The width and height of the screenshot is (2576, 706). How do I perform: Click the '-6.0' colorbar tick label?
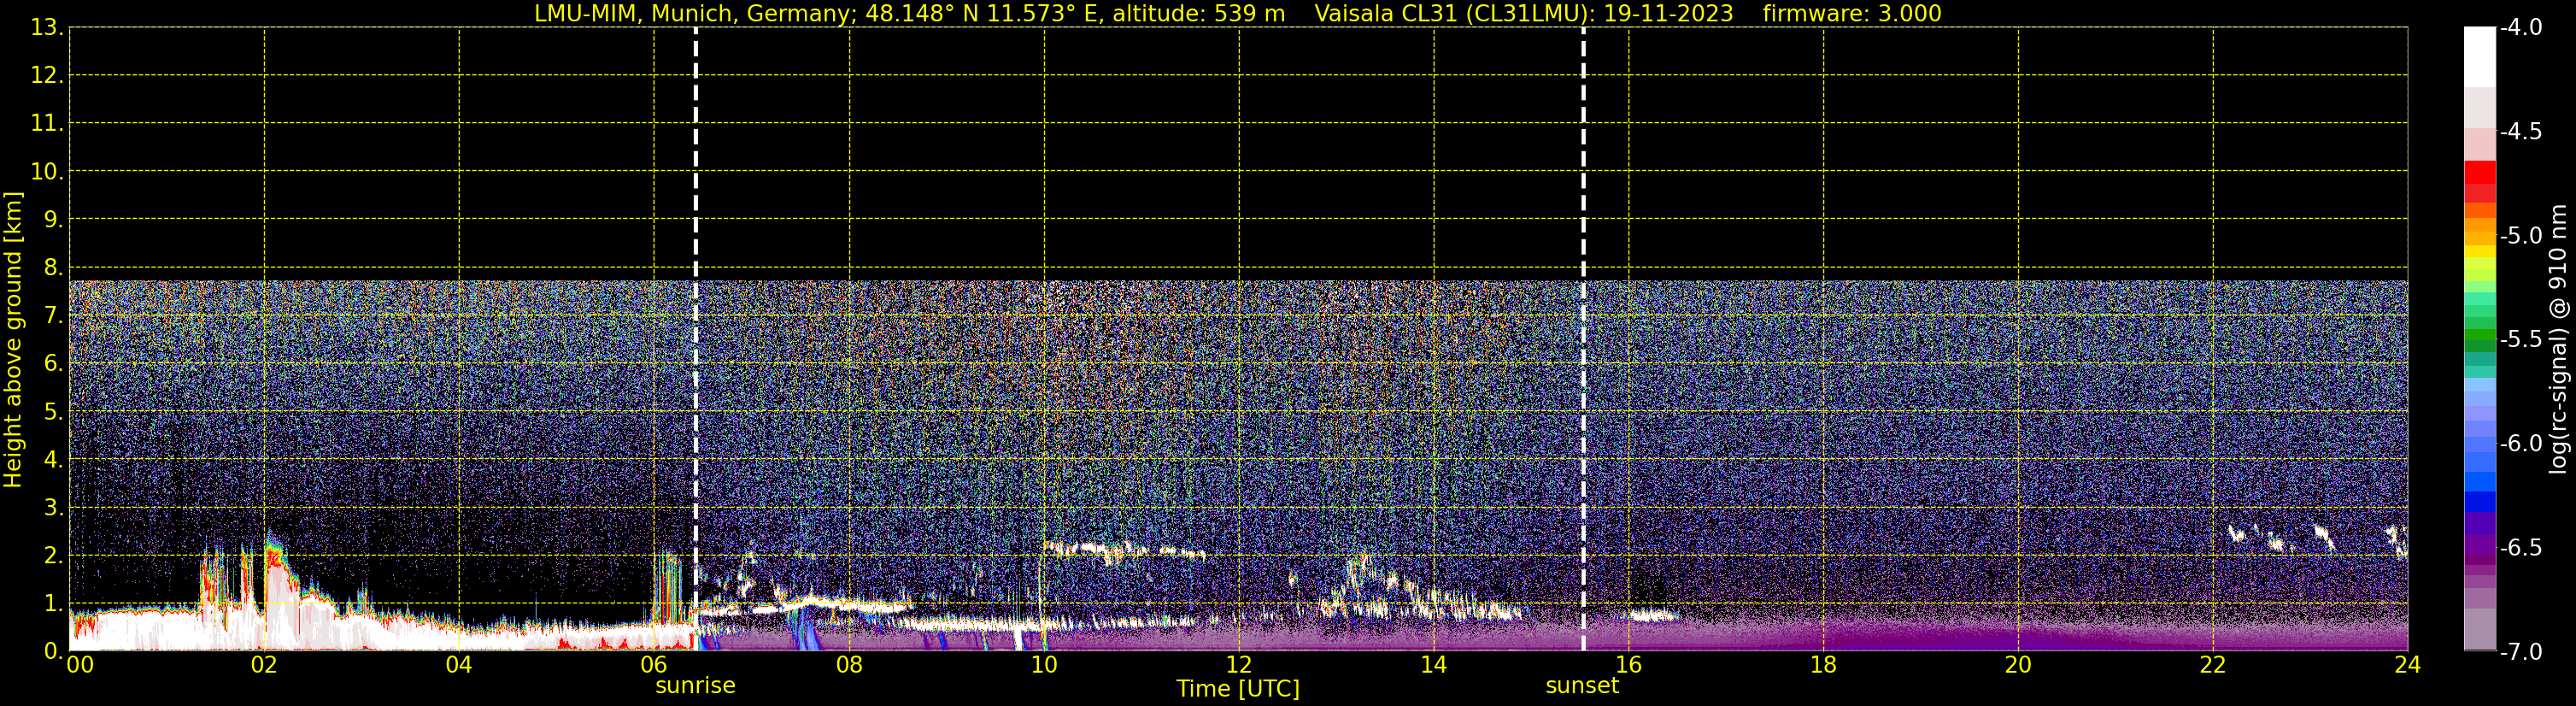coord(2520,444)
